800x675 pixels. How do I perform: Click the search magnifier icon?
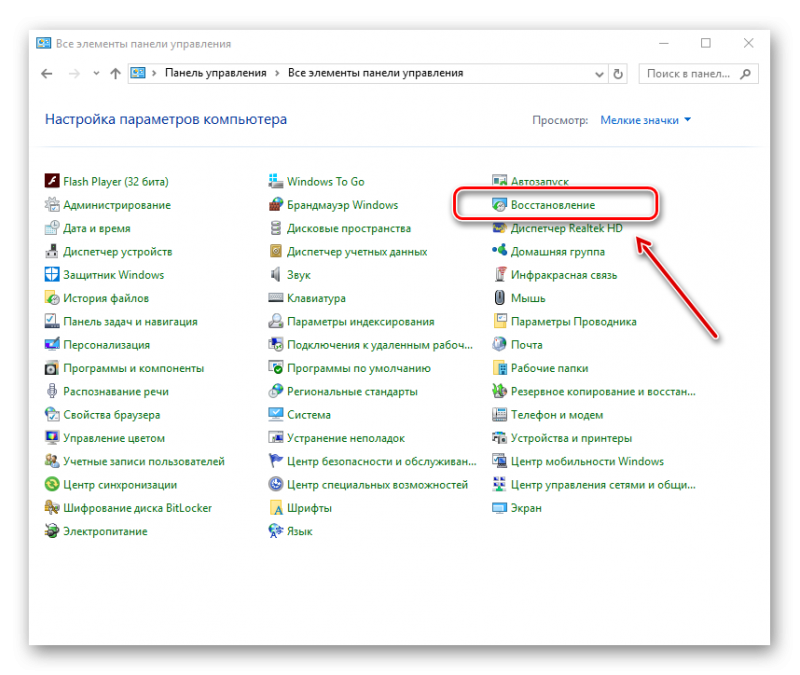(x=746, y=73)
